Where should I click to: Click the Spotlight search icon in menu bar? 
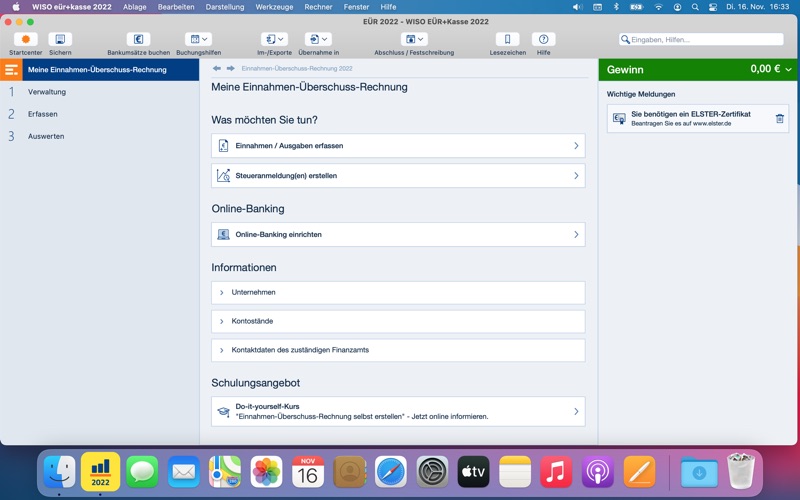695,7
